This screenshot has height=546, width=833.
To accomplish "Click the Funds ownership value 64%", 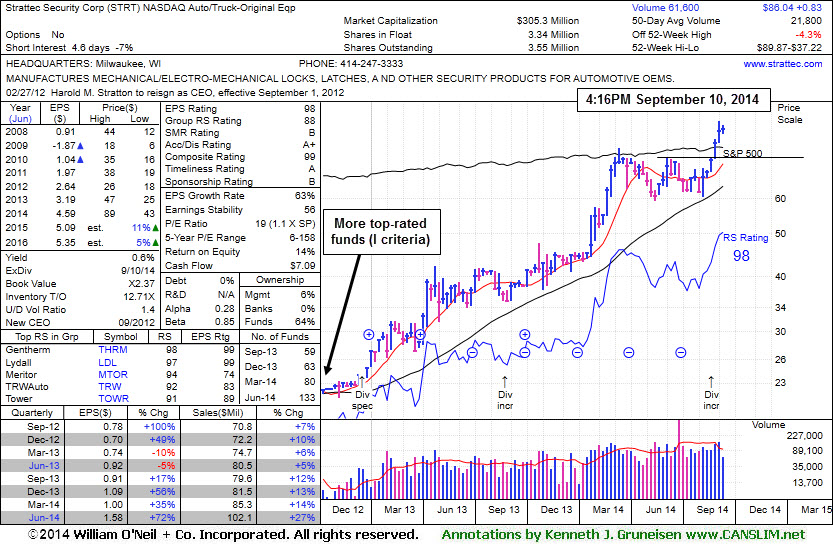I will tap(305, 322).
